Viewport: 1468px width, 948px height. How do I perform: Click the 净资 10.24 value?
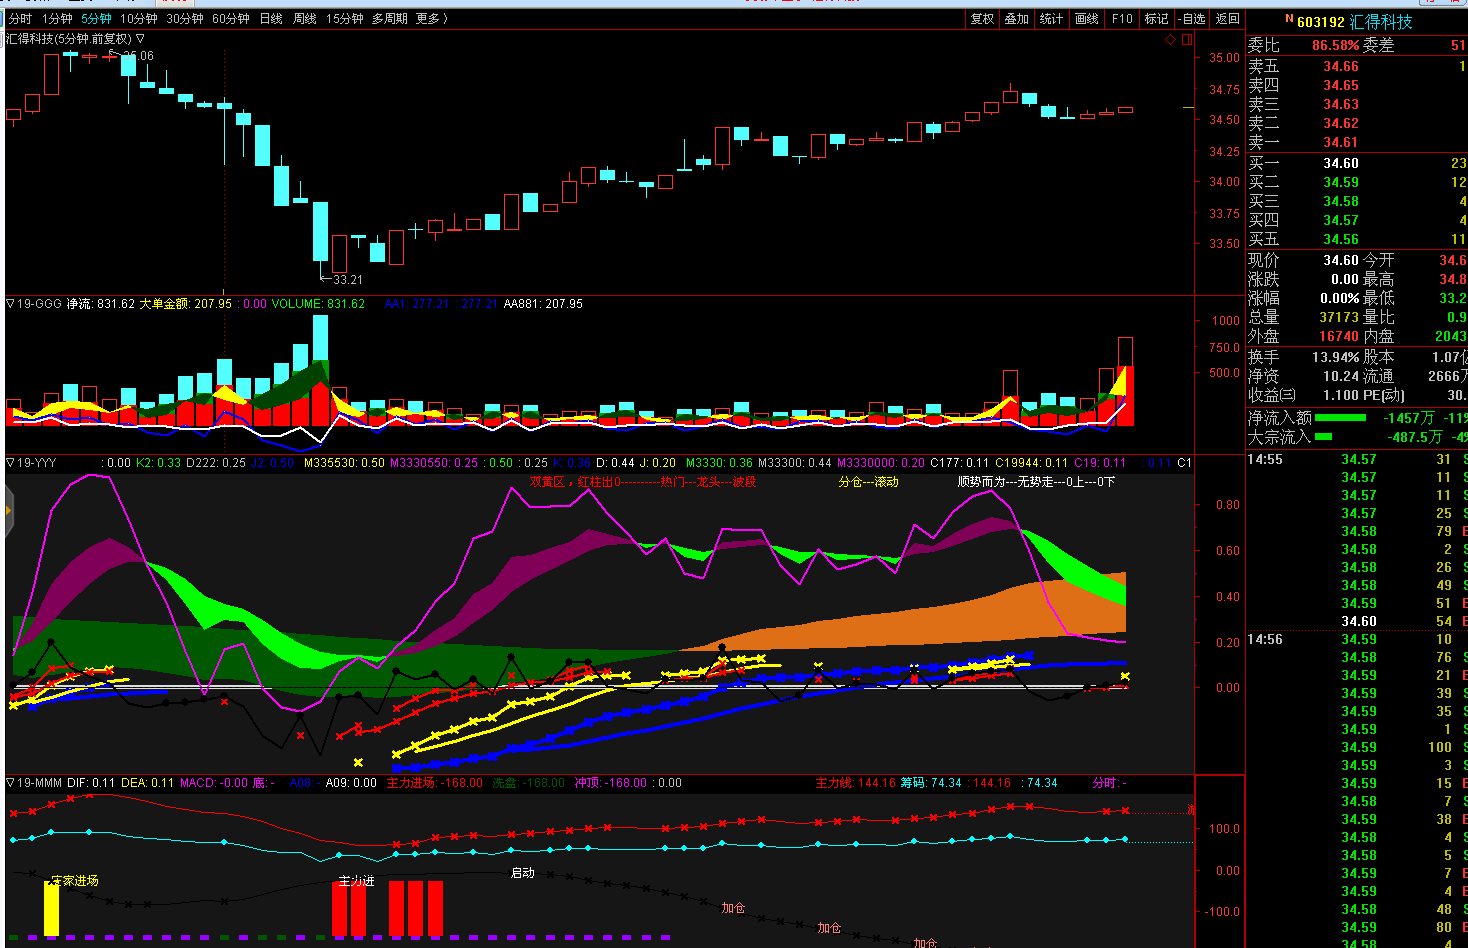tap(1341, 377)
